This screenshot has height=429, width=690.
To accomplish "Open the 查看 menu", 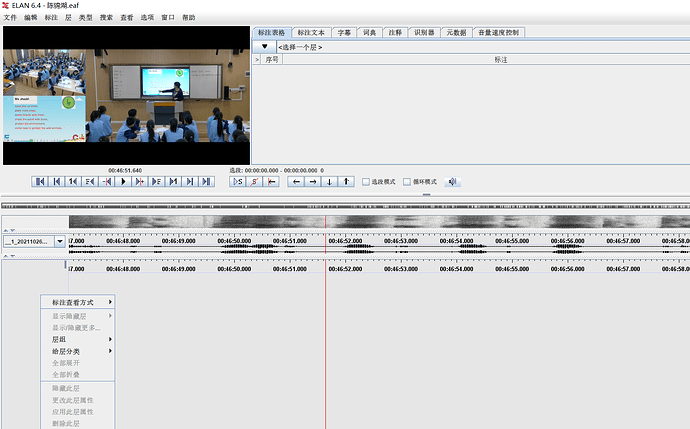I will click(x=127, y=18).
